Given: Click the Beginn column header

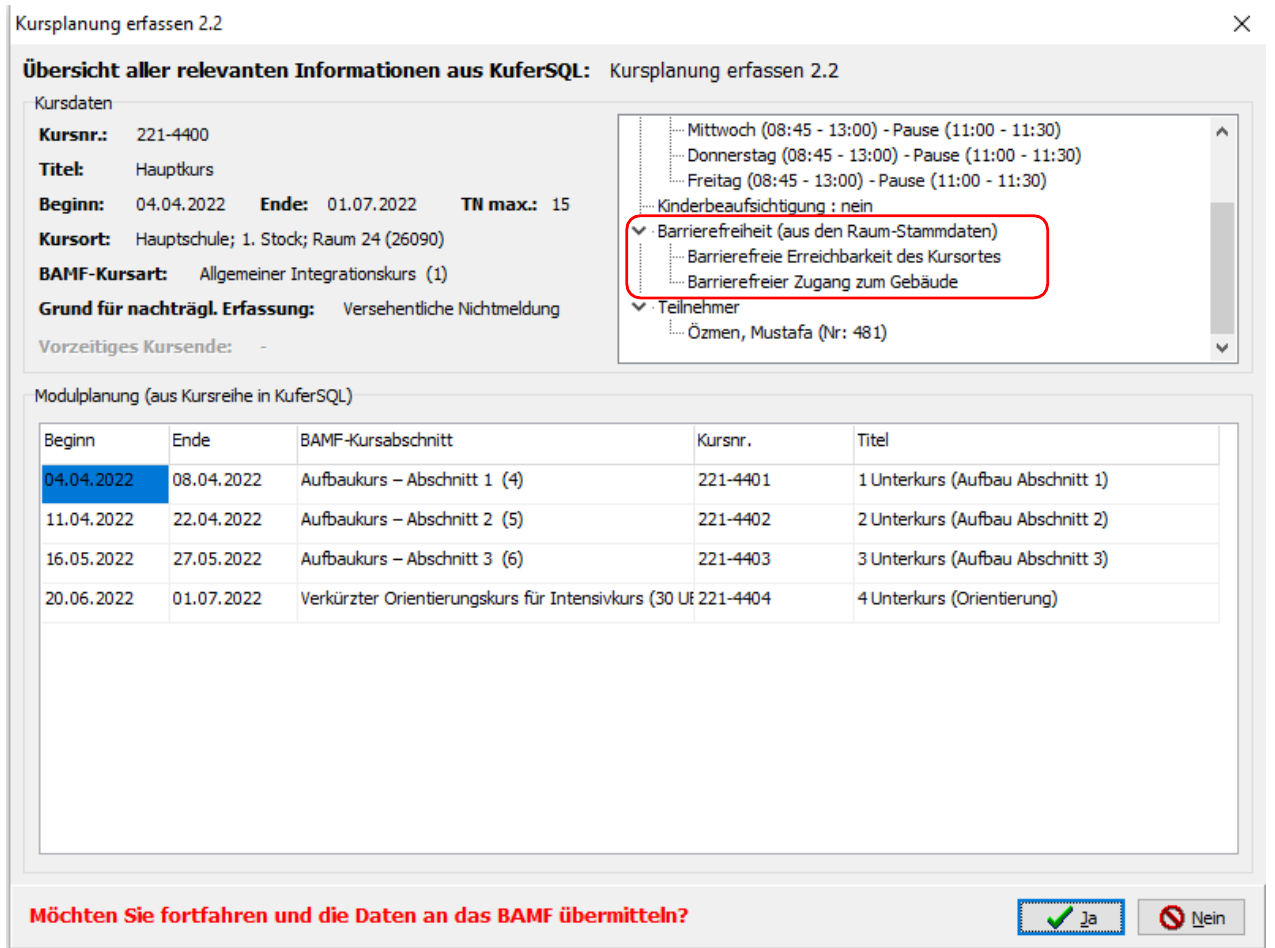Looking at the screenshot, I should pyautogui.click(x=104, y=440).
